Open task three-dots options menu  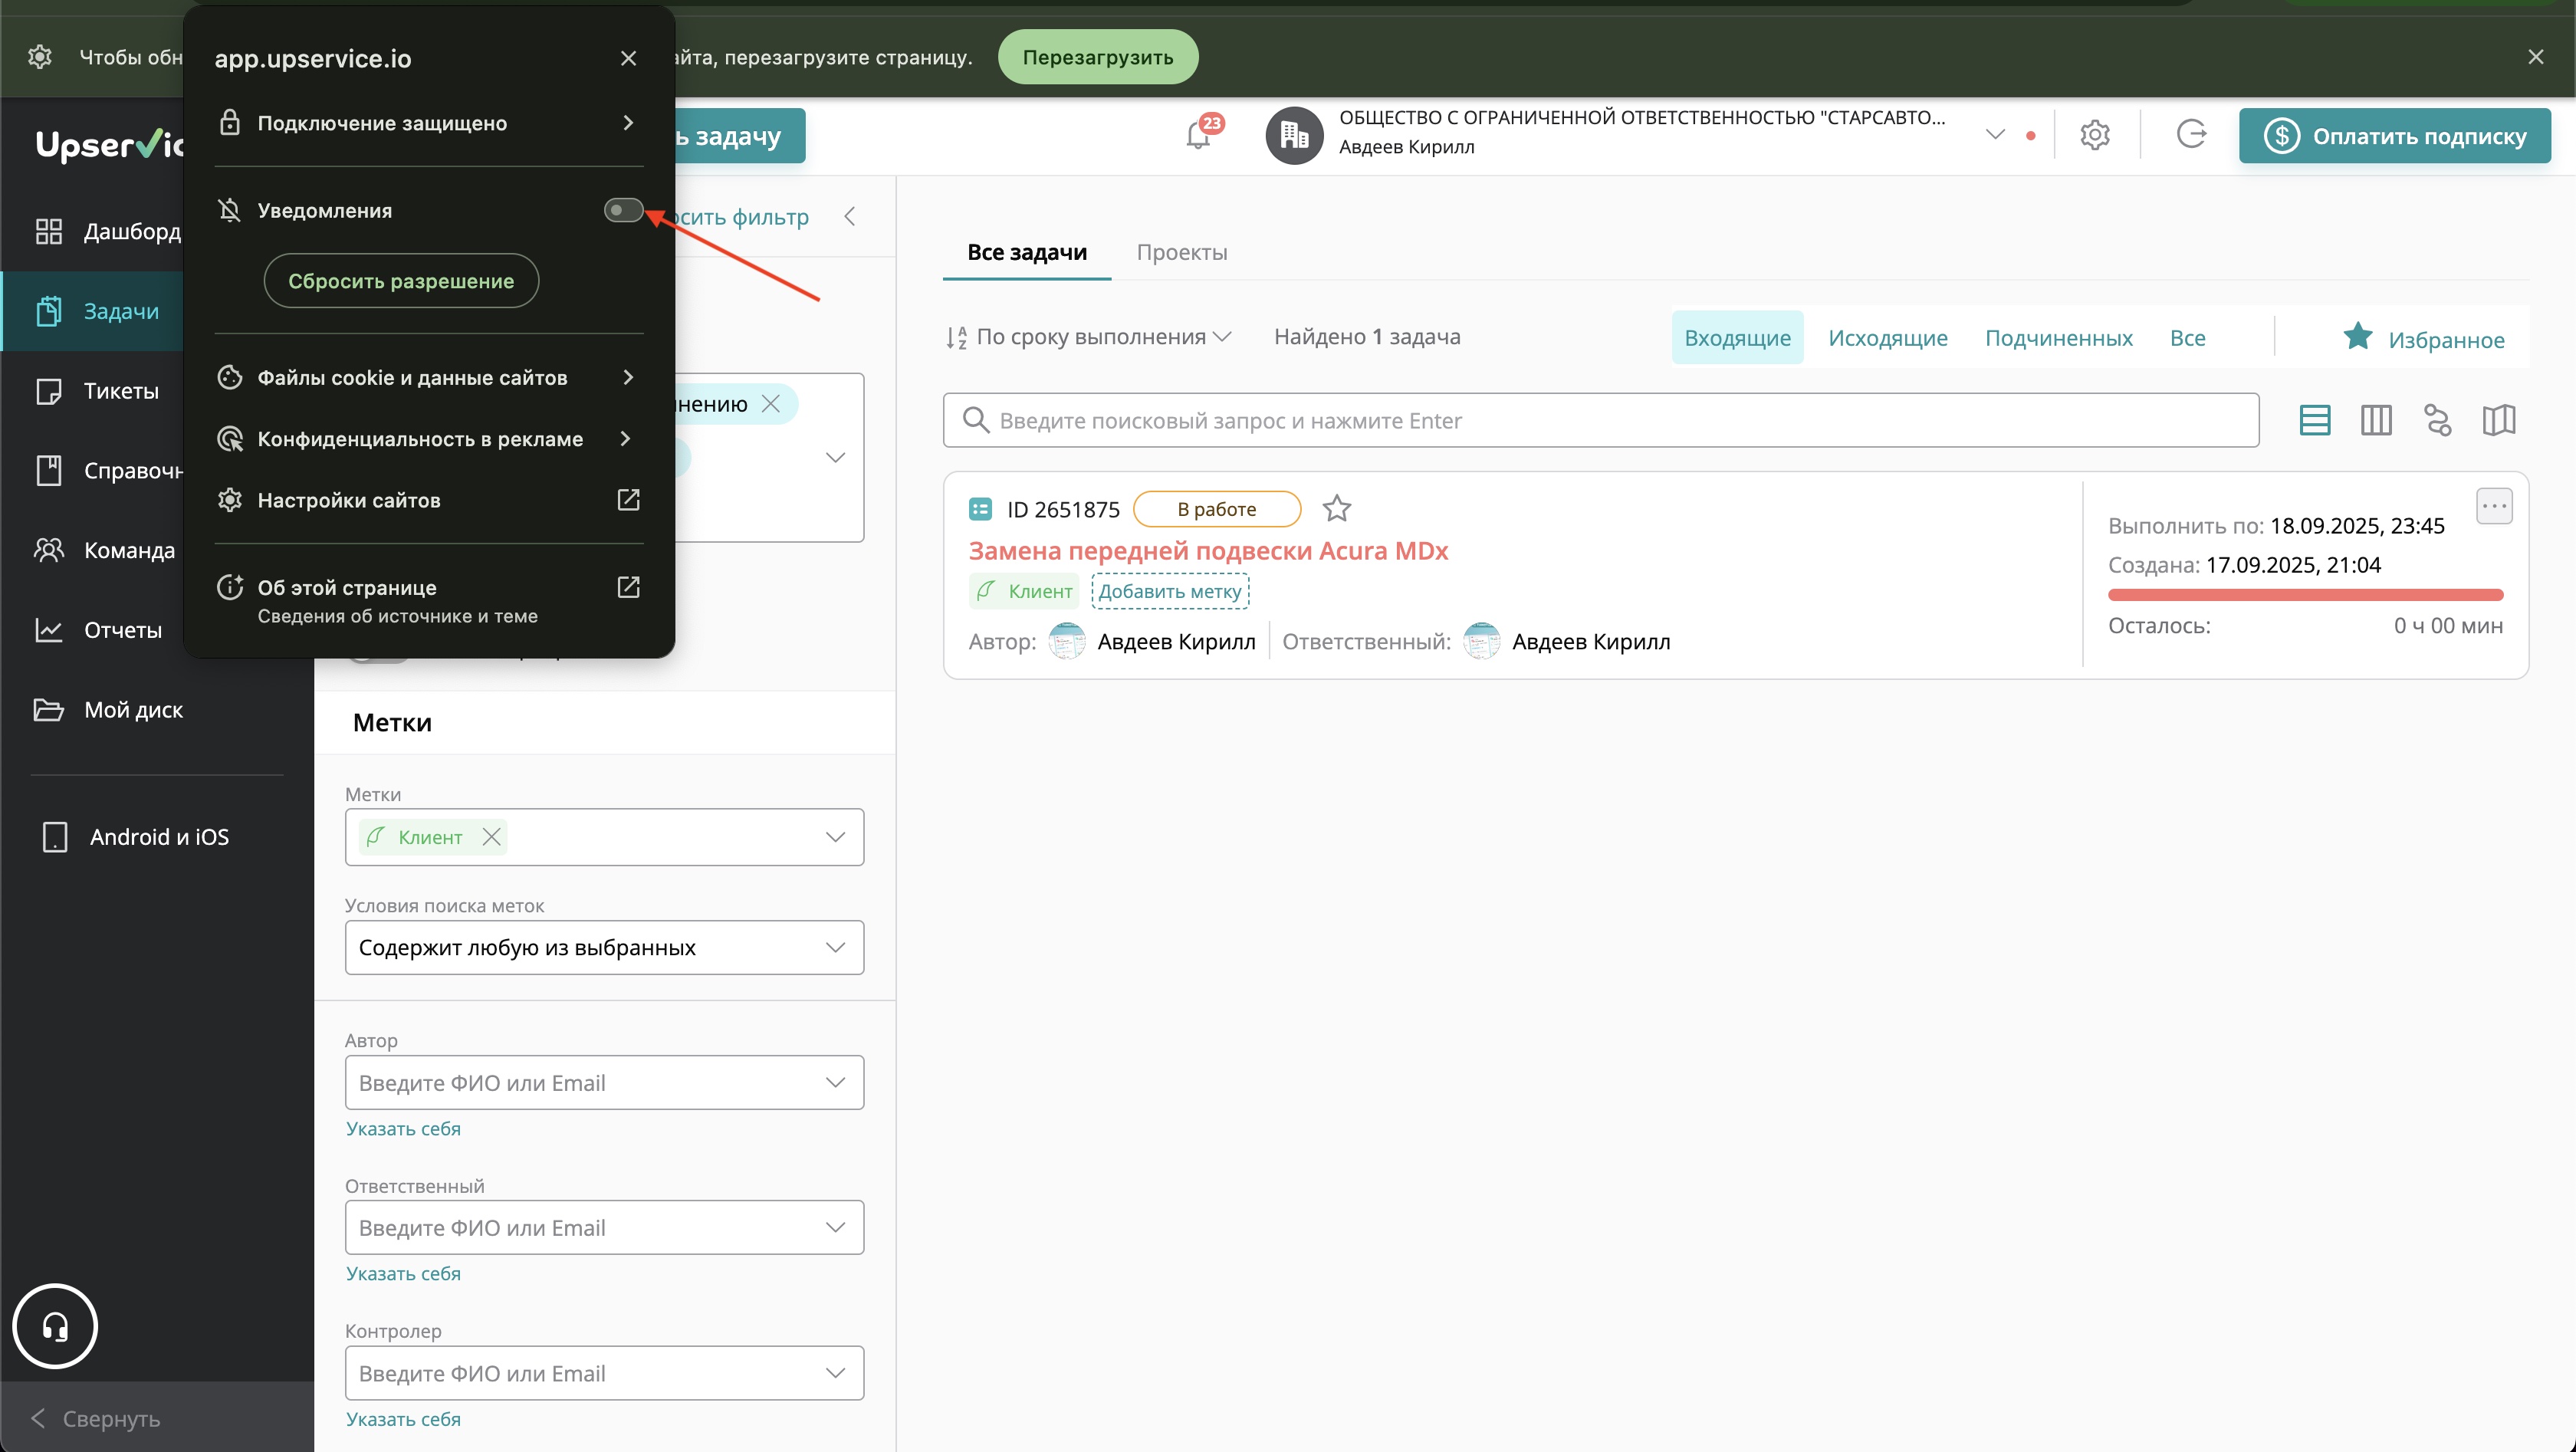pyautogui.click(x=2494, y=506)
